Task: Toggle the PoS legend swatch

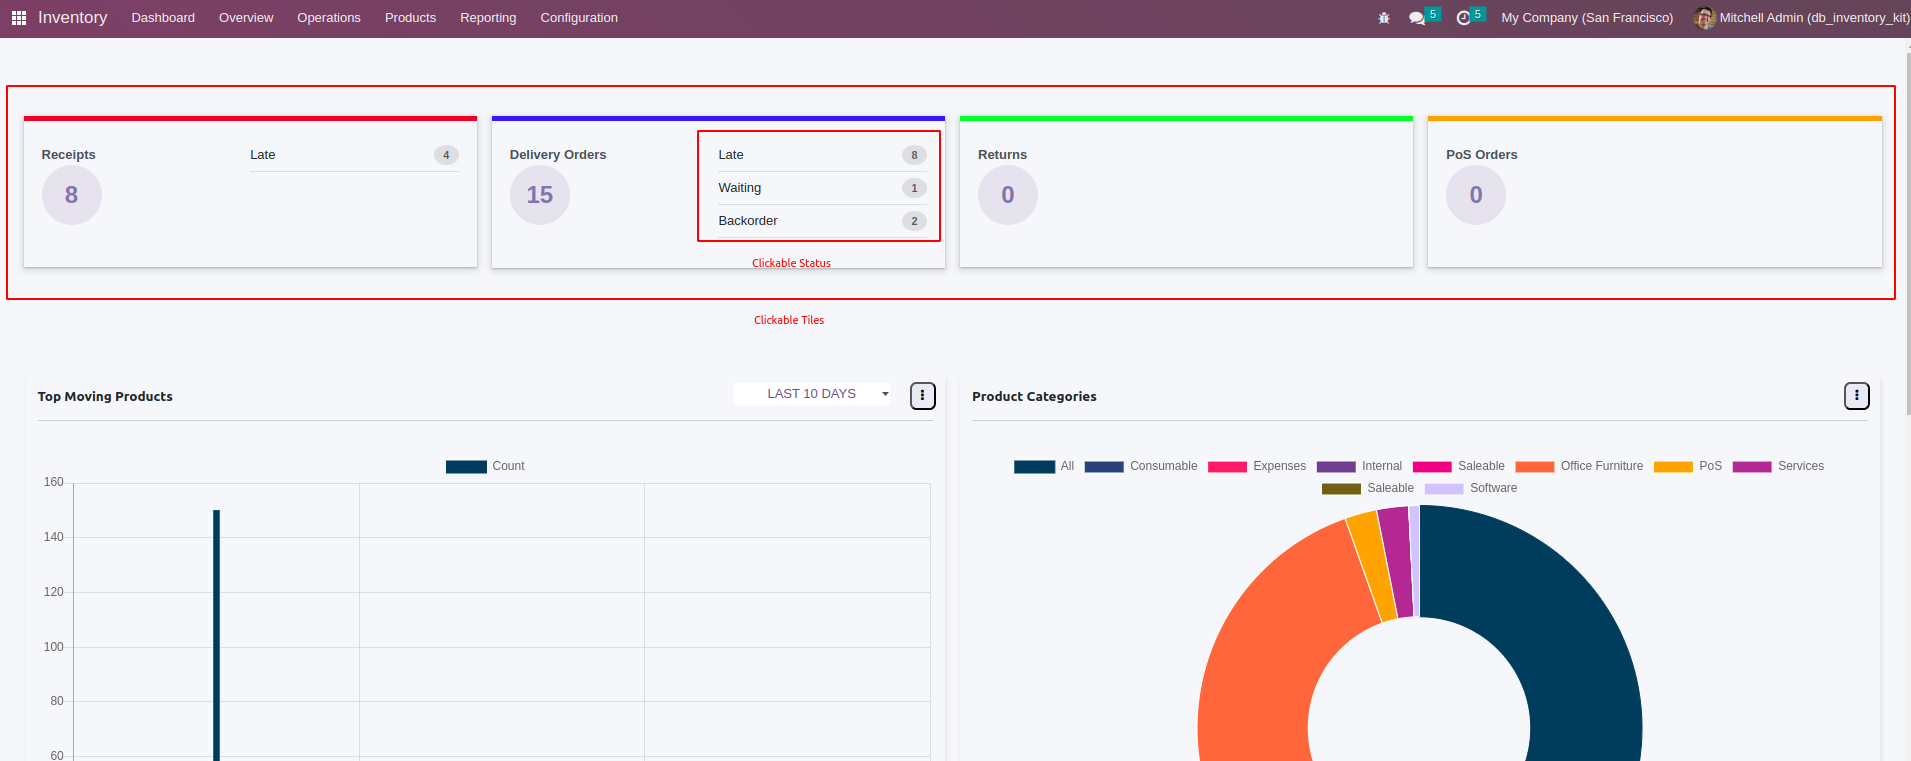Action: tap(1673, 467)
